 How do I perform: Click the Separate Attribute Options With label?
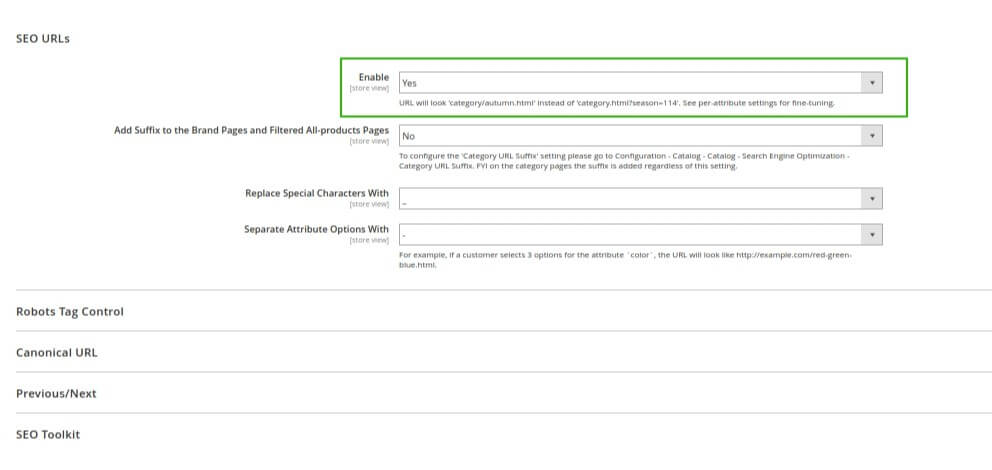tap(316, 229)
